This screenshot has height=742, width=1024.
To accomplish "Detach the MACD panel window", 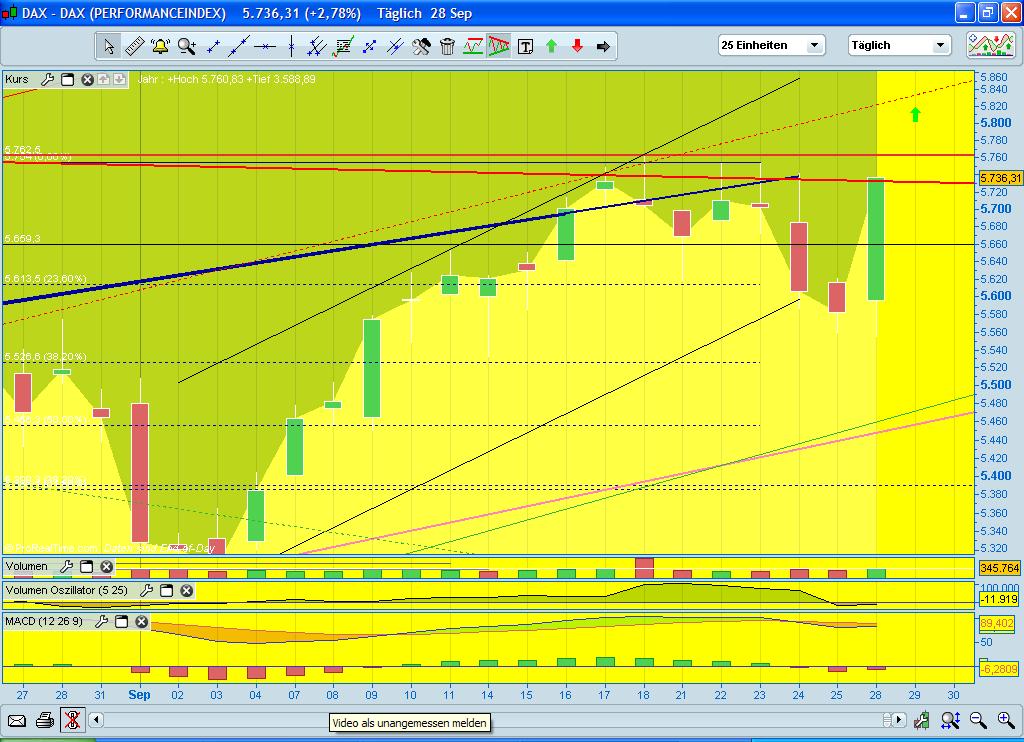I will pos(121,621).
